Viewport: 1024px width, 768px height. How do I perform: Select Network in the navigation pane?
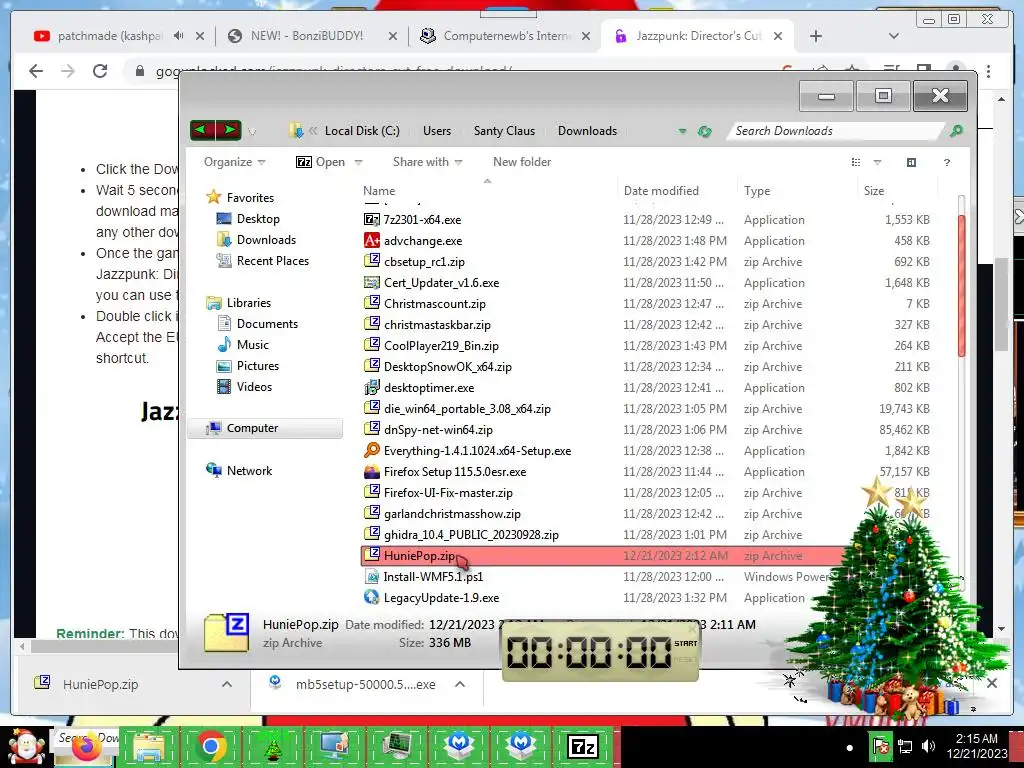coord(249,470)
